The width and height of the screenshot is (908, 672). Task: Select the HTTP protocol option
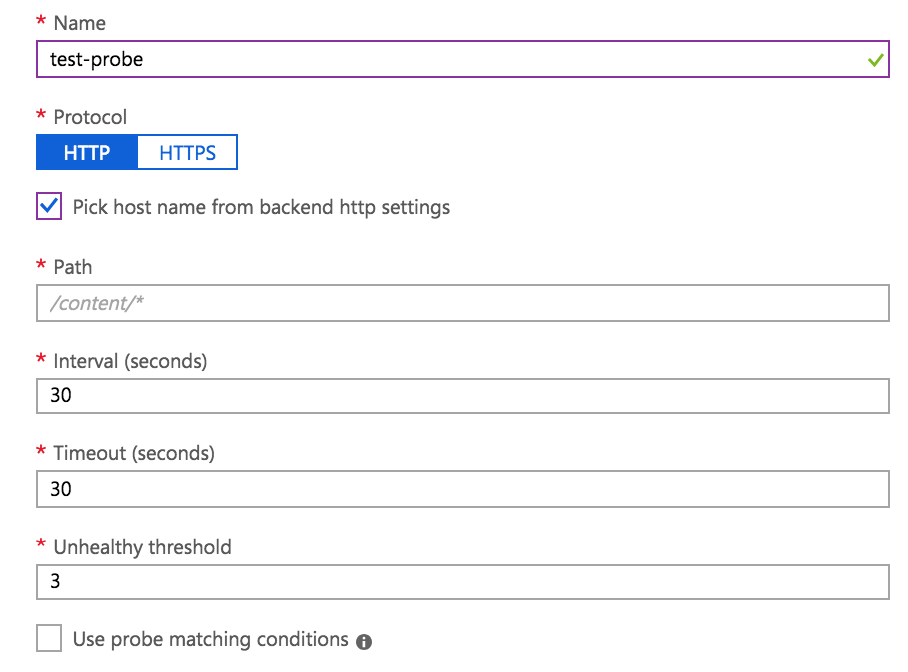87,152
